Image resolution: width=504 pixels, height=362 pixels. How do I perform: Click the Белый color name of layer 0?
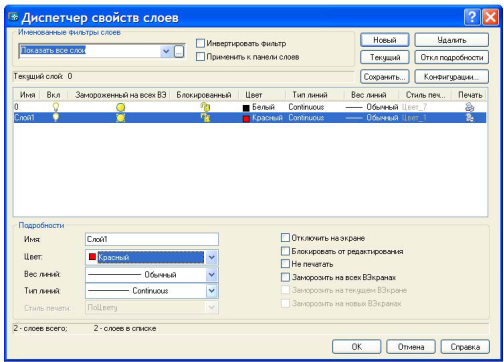coord(263,107)
